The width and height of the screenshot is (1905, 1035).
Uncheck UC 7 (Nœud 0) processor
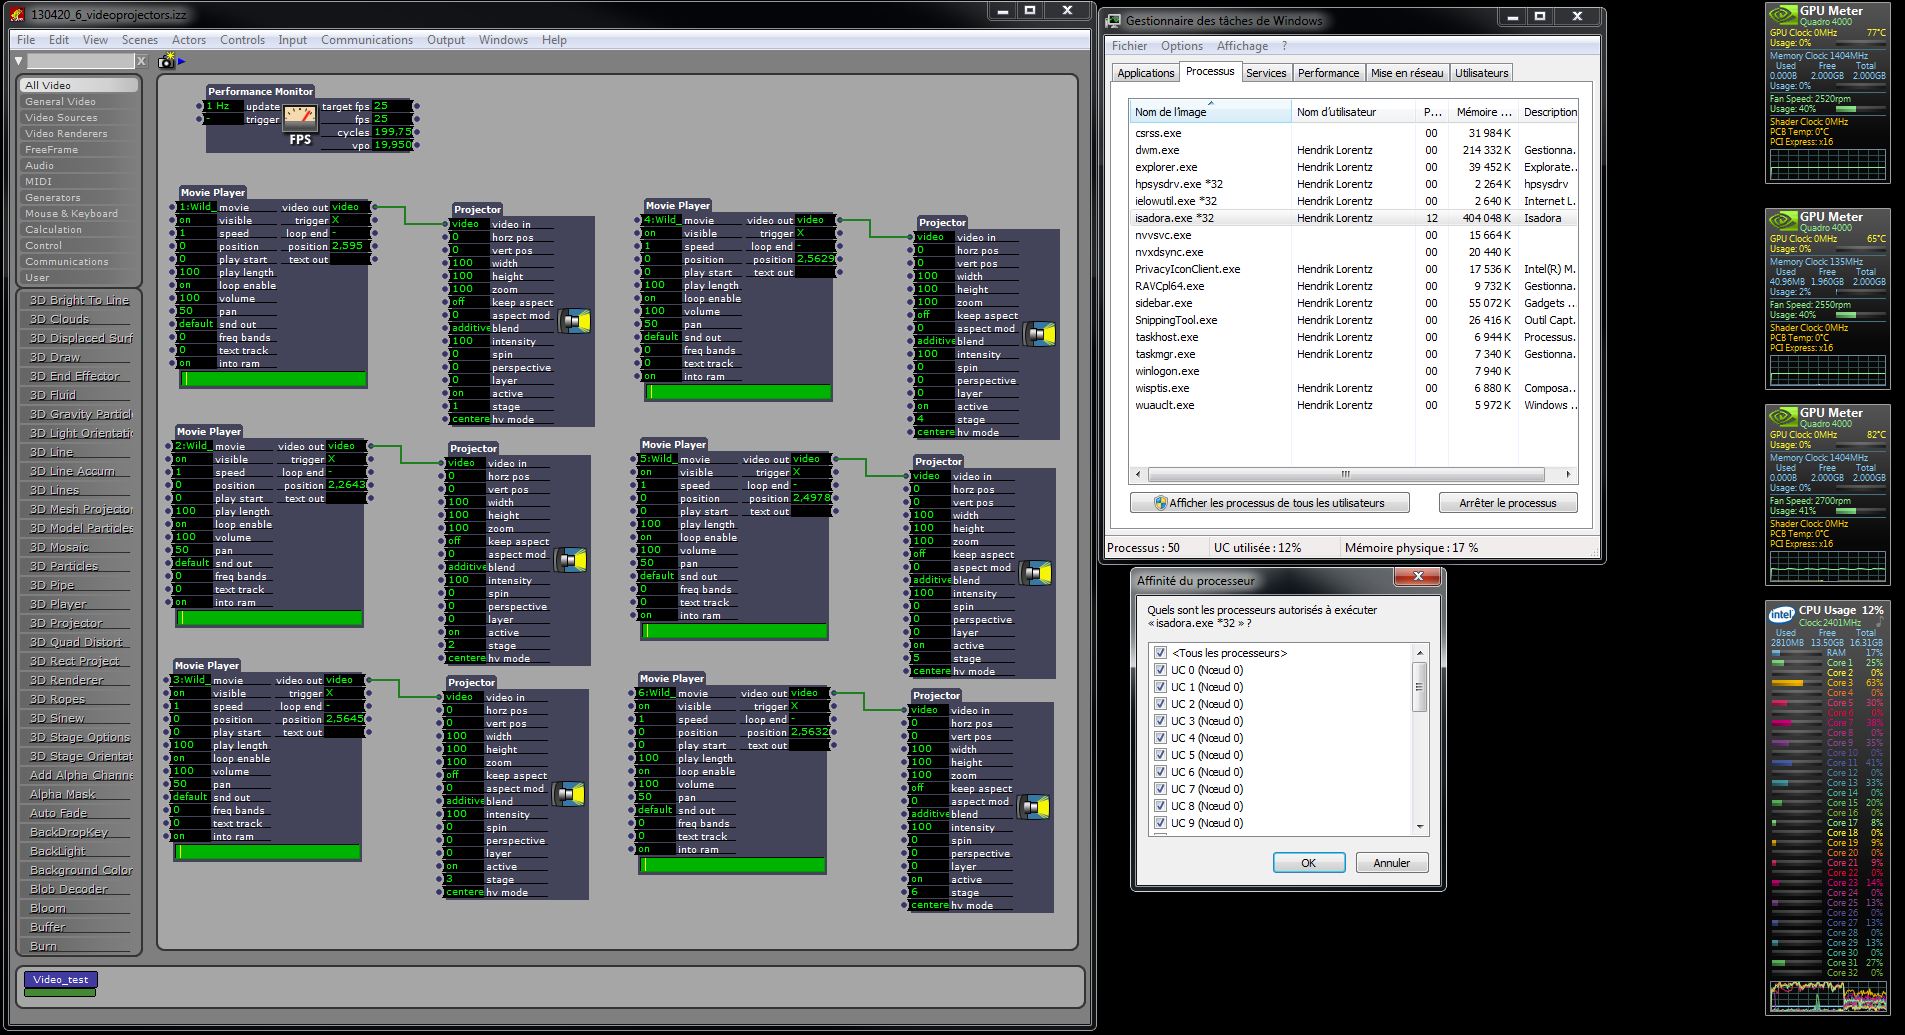pyautogui.click(x=1160, y=789)
